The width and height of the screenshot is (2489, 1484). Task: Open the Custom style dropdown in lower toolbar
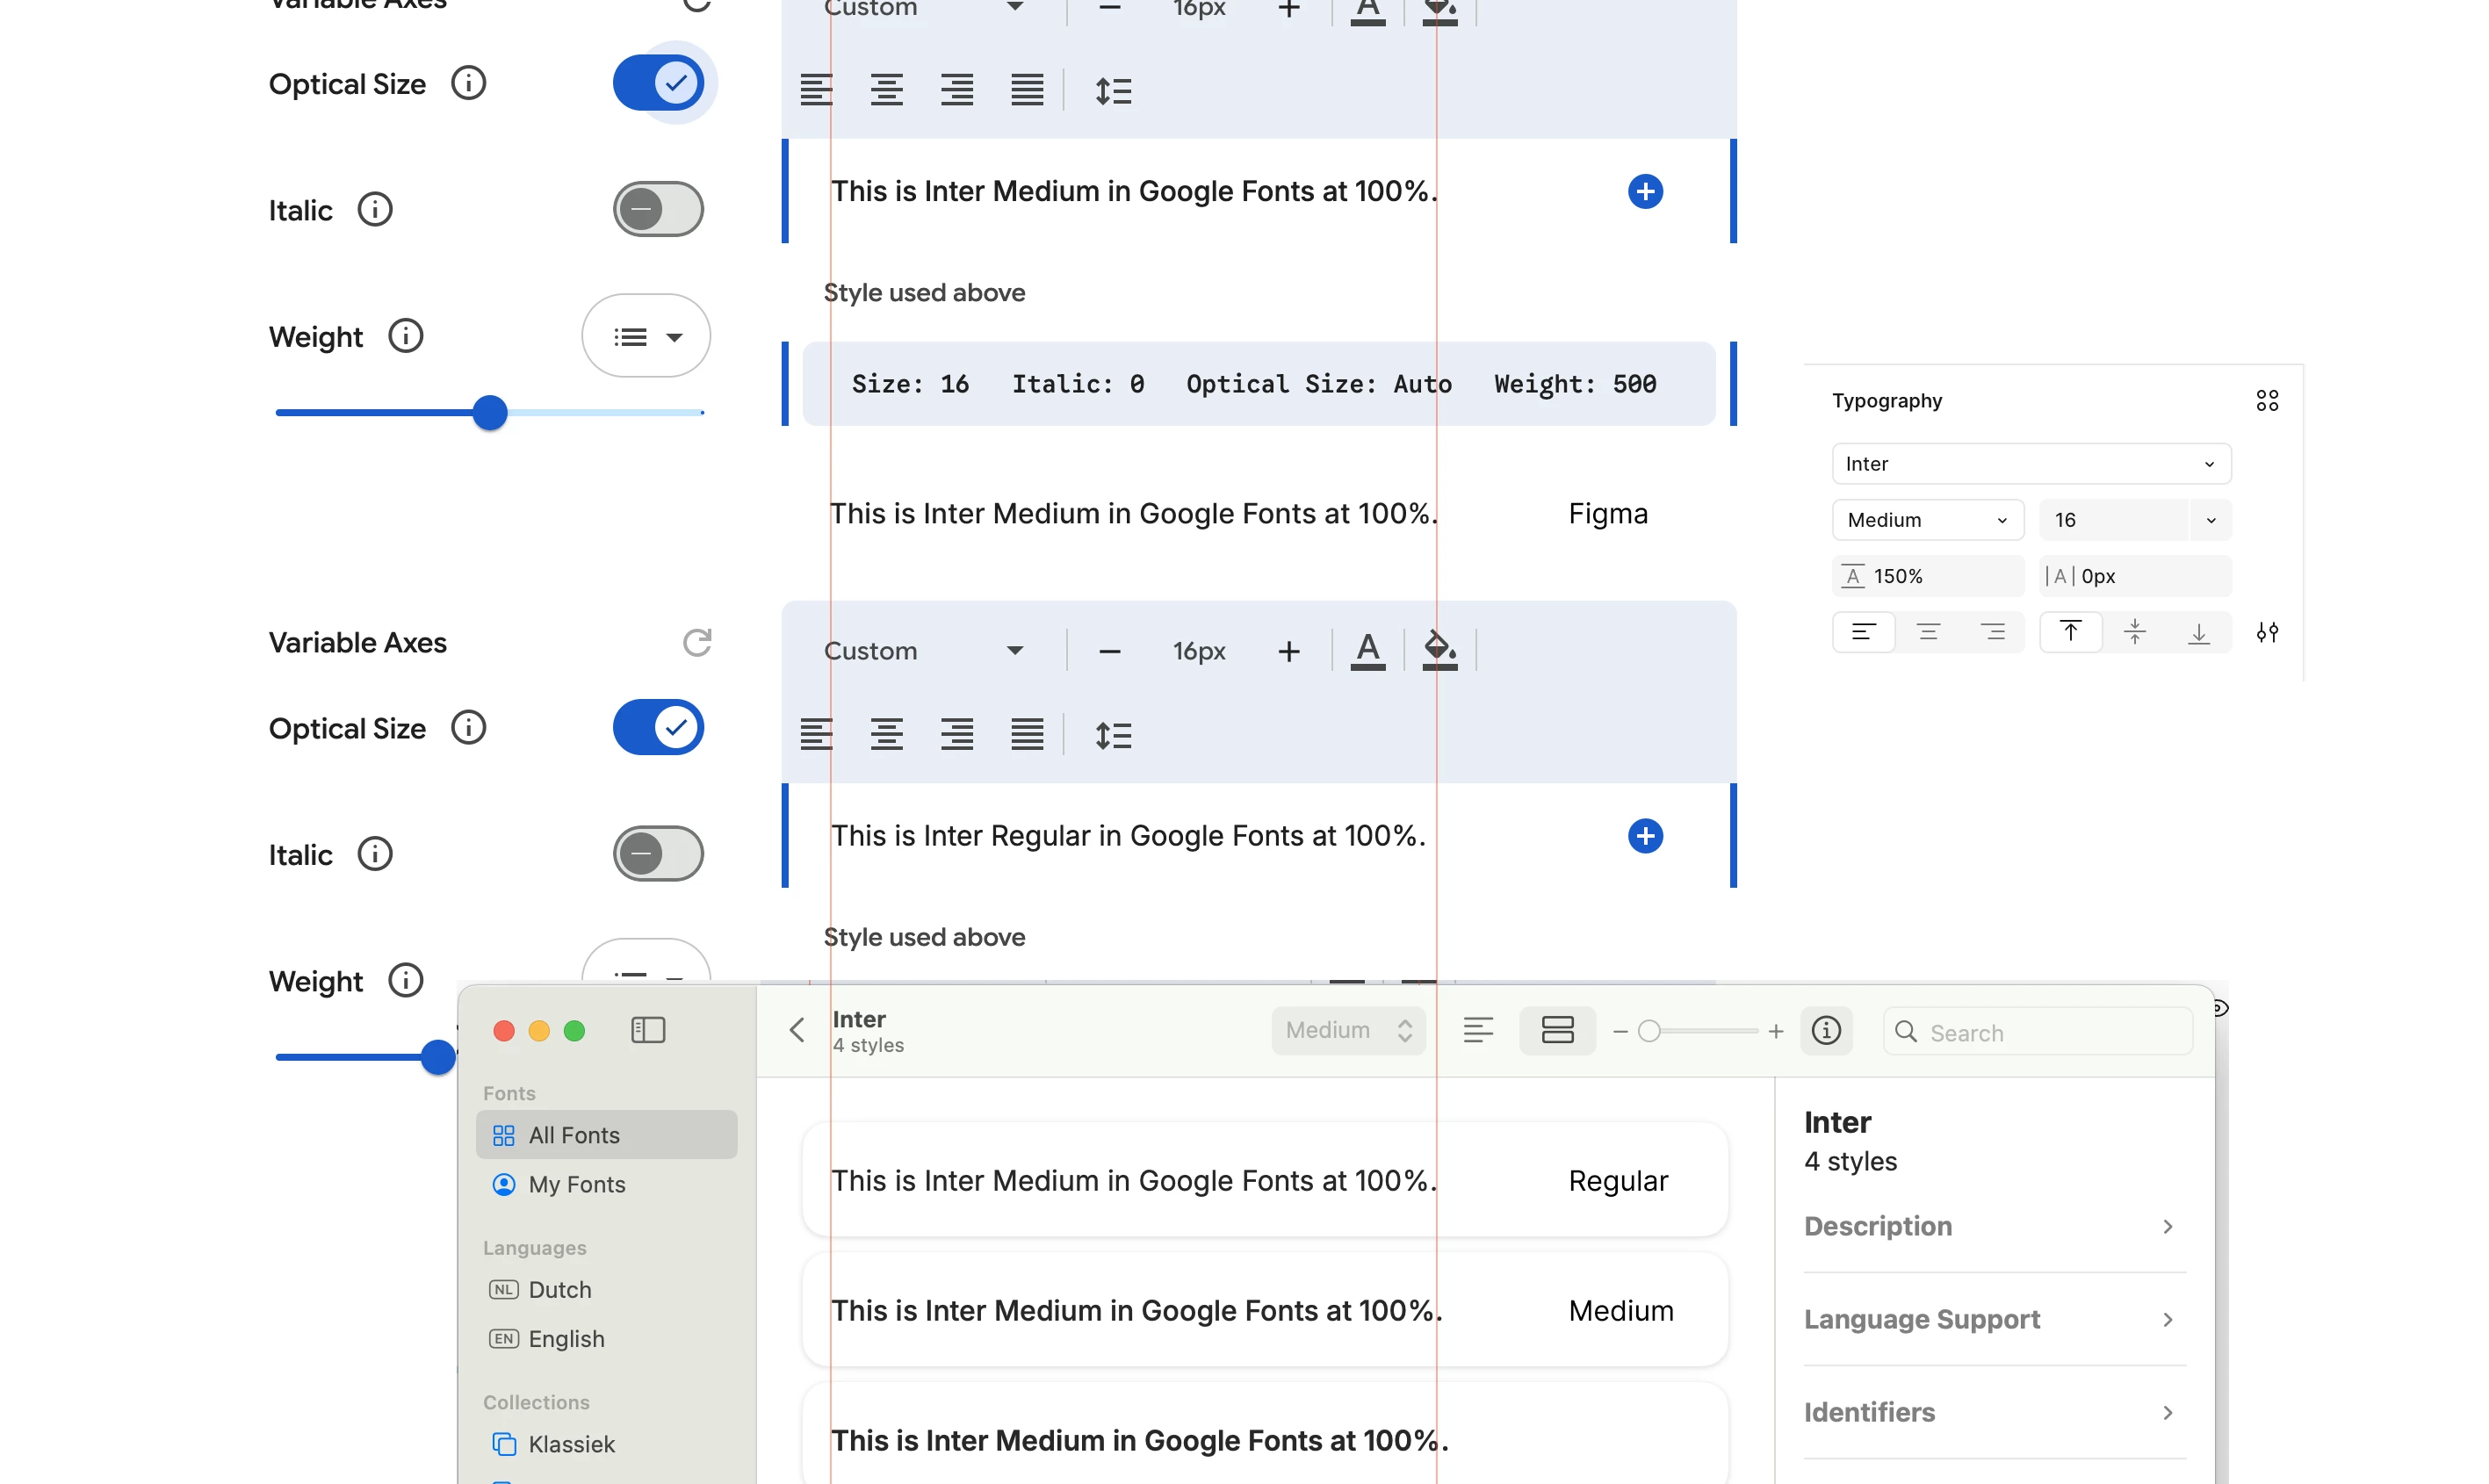click(922, 651)
